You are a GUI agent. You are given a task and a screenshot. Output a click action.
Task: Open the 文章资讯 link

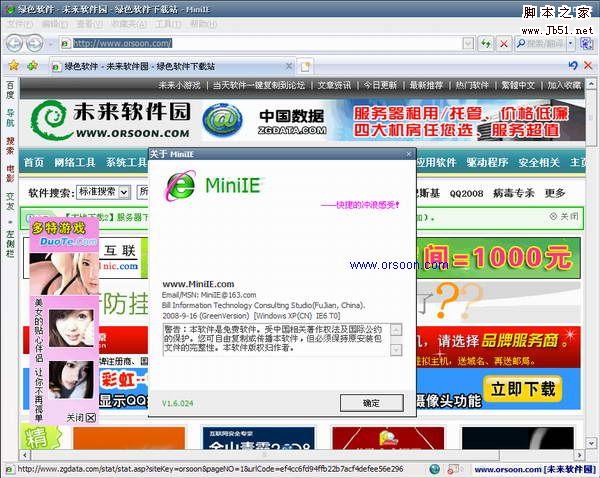334,85
